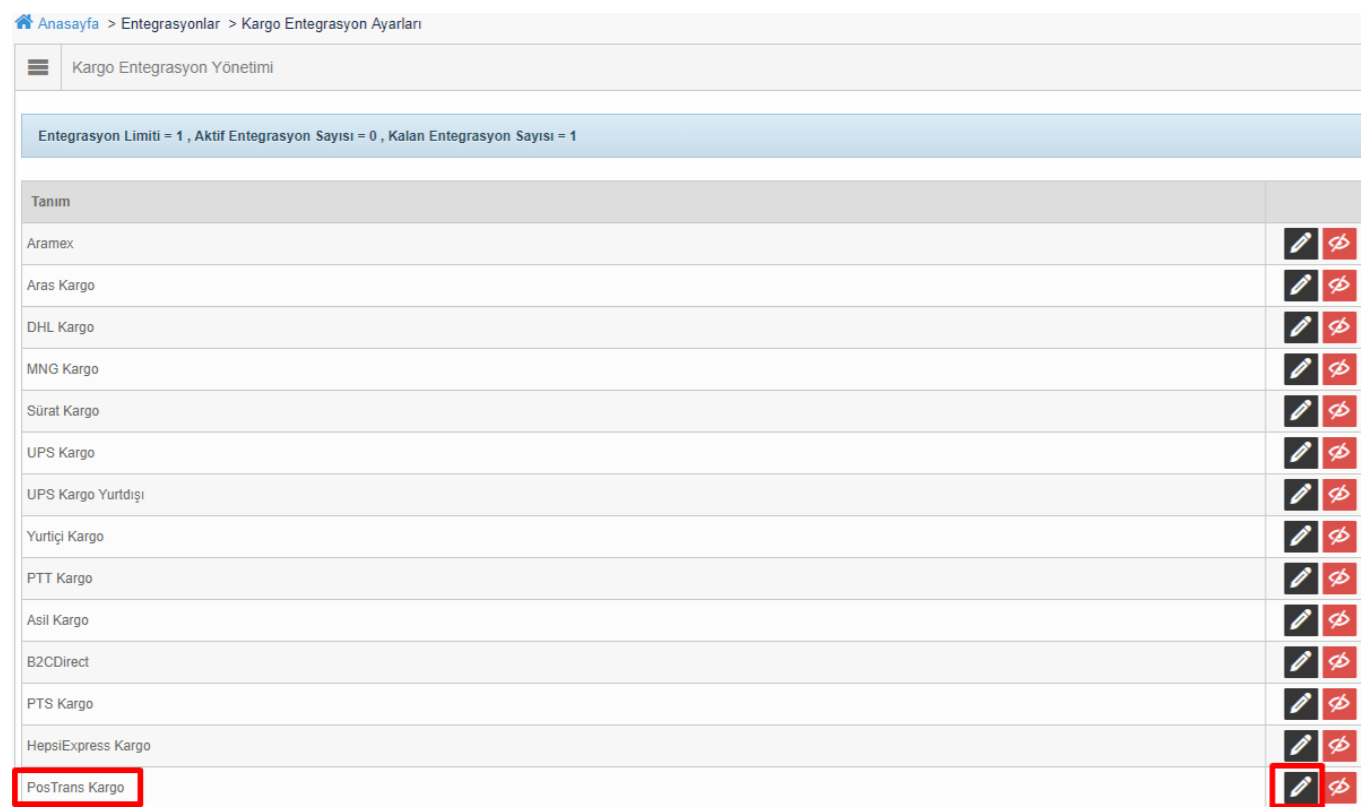Edit the Aramex integration with pencil icon
The image size is (1361, 810).
[x=1300, y=244]
